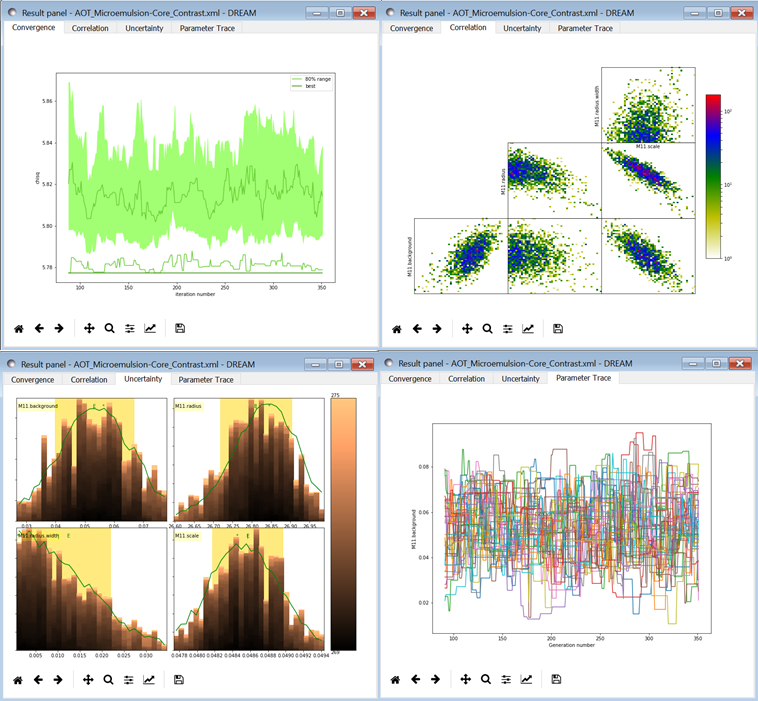Open Configure subplots under the convergence plot
758x701 pixels.
129,328
